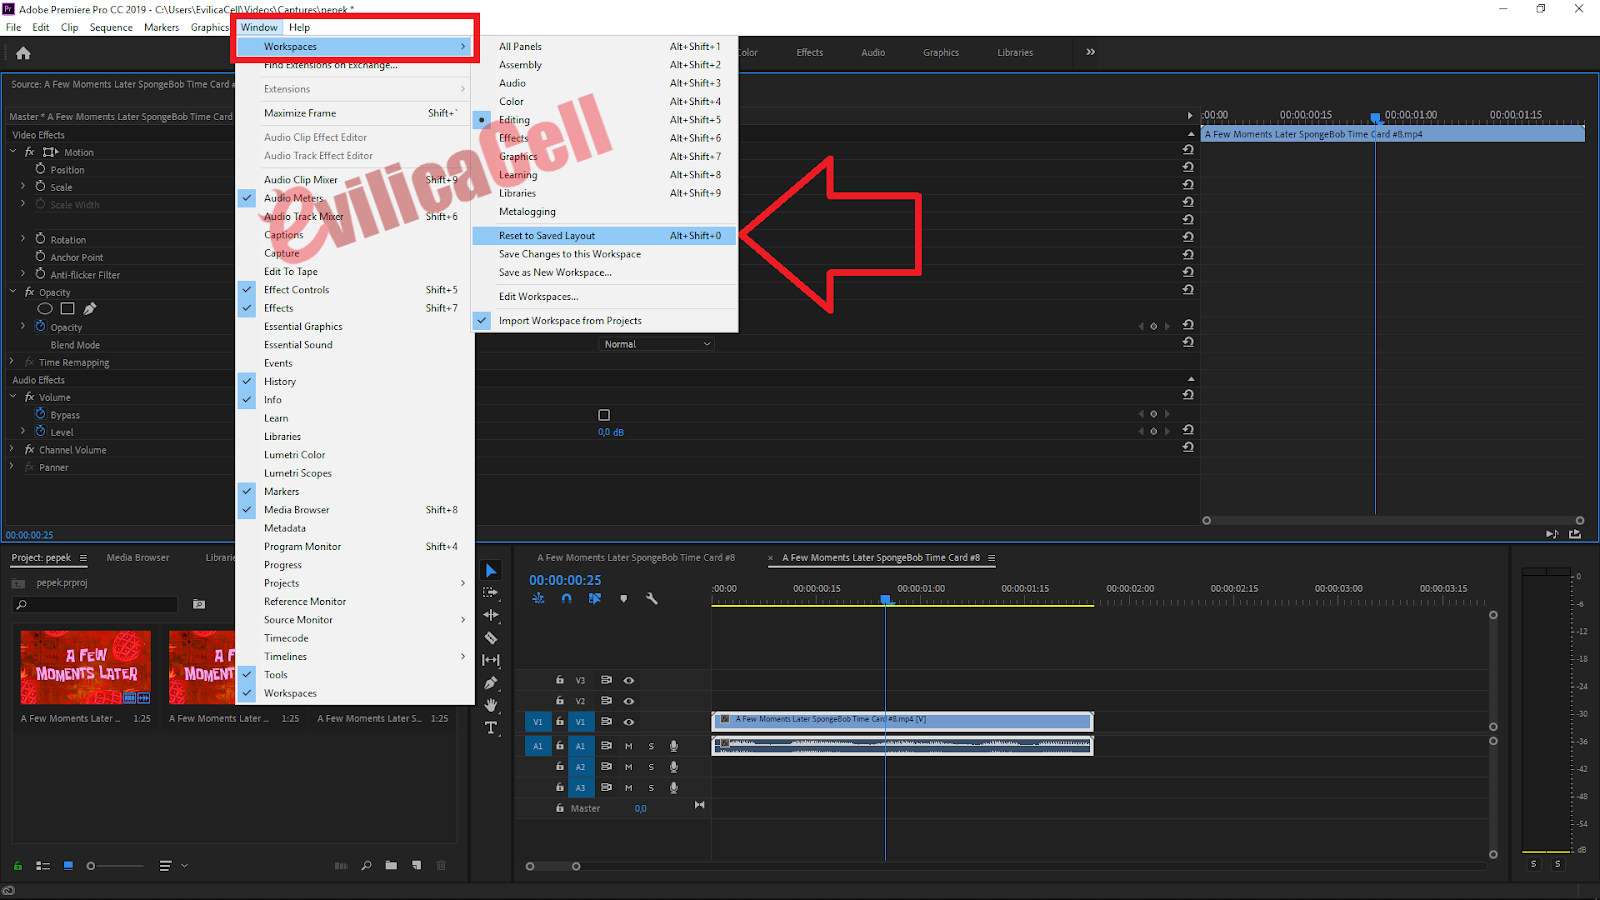Expand the Time Remapping effect
This screenshot has width=1600, height=900.
(12, 361)
